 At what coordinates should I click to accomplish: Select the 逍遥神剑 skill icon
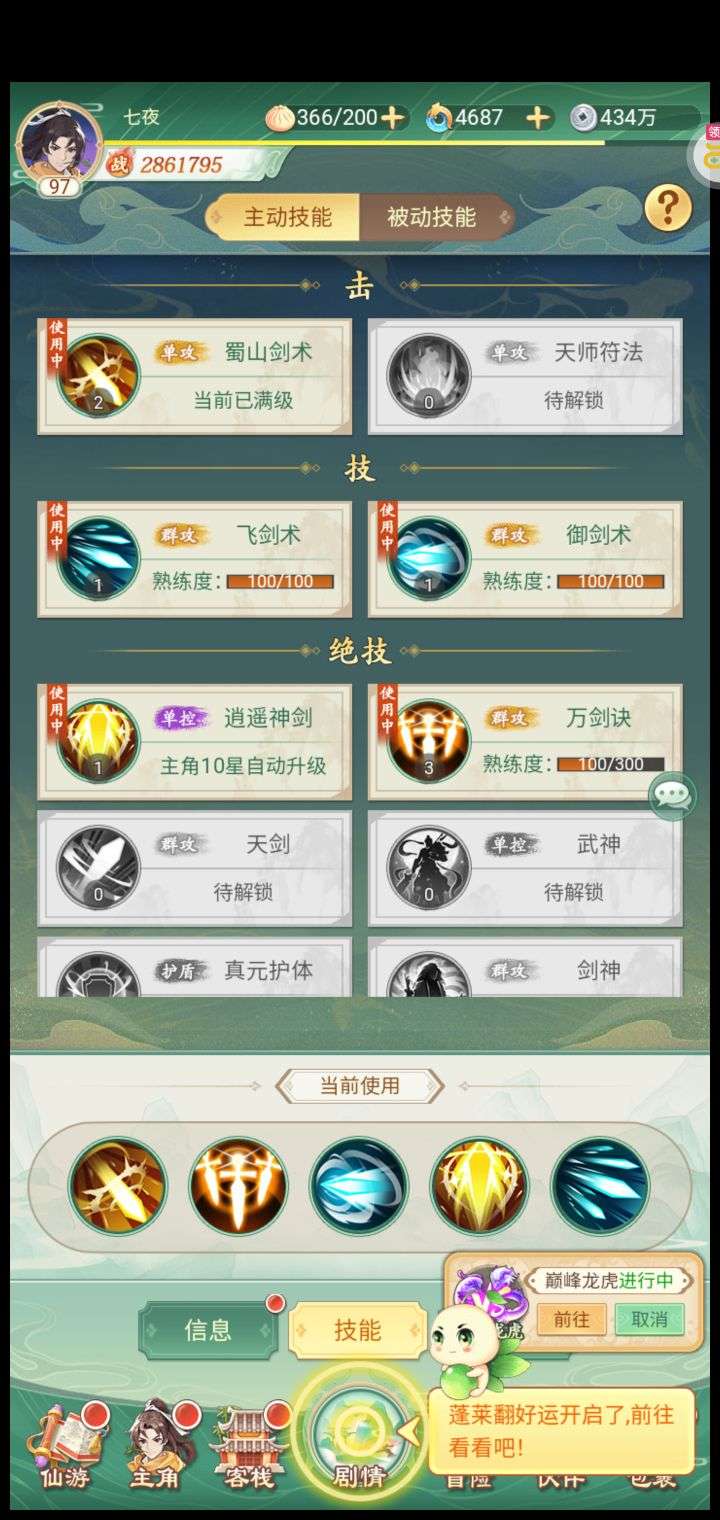98,742
